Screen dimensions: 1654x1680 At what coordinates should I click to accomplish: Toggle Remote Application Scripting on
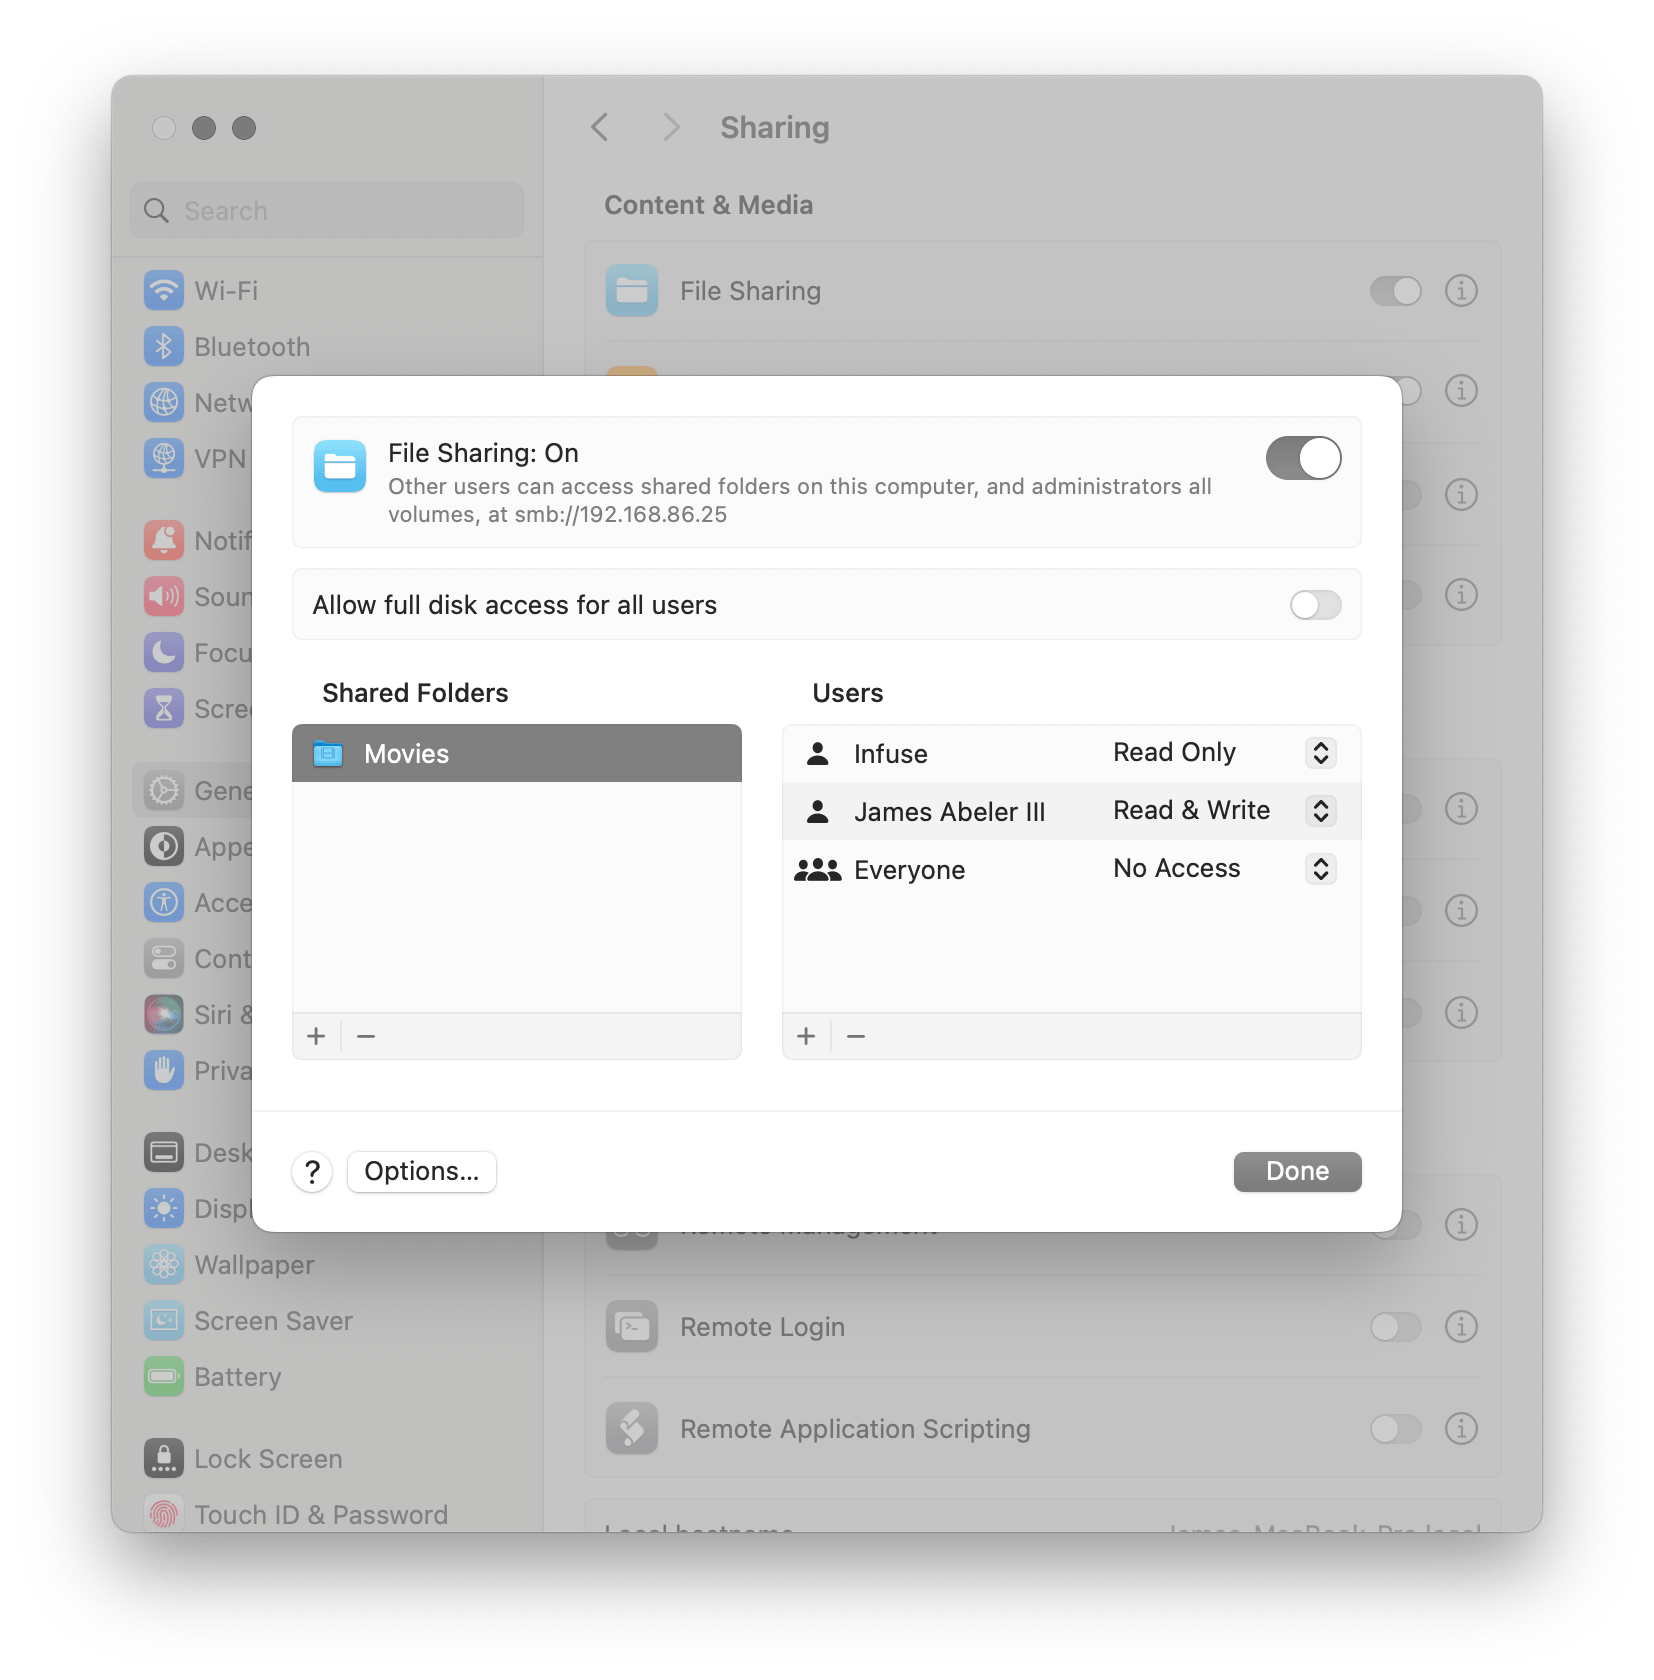1394,1429
